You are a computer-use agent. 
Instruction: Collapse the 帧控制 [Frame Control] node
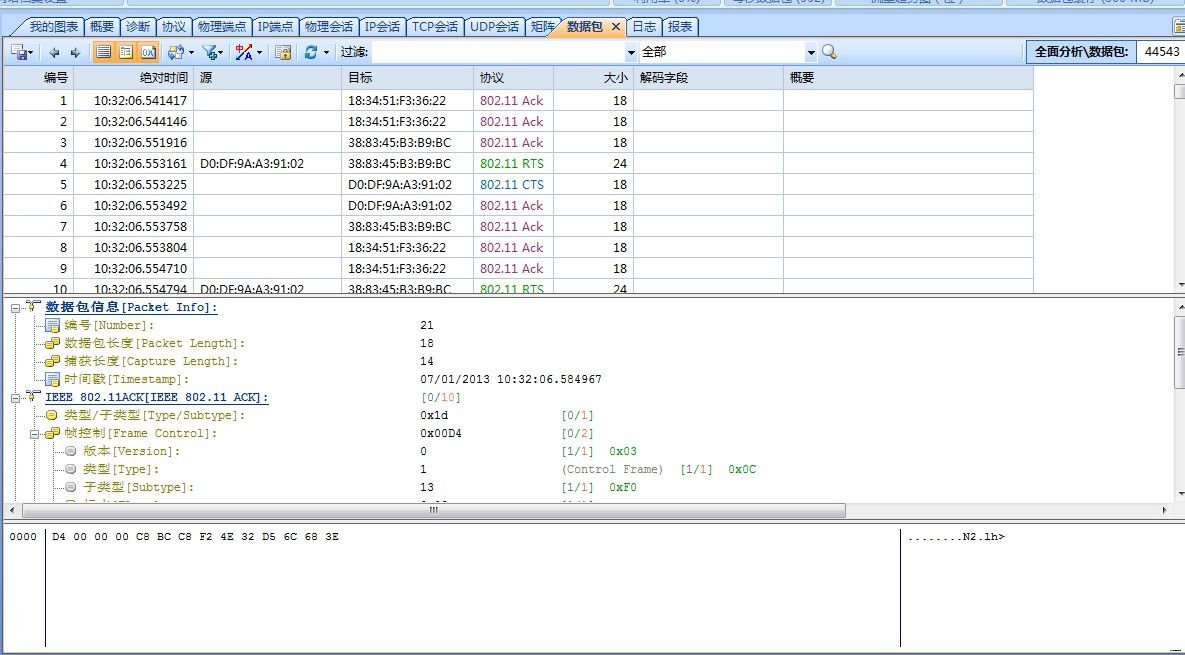pos(35,434)
